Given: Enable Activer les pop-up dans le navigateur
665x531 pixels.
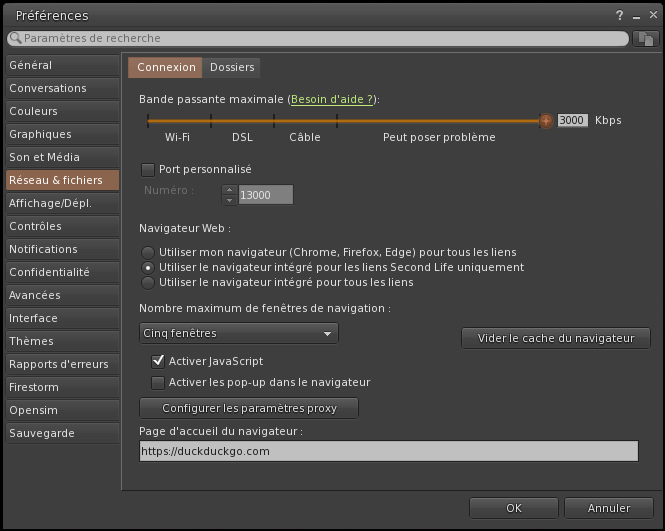Looking at the screenshot, I should coord(157,382).
